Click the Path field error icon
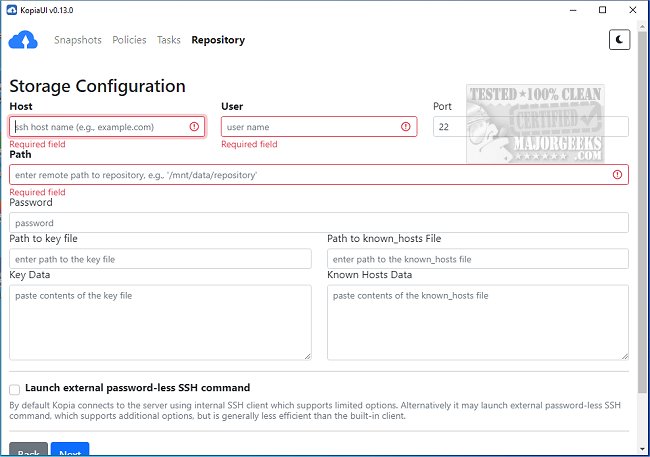650x457 pixels. point(617,175)
